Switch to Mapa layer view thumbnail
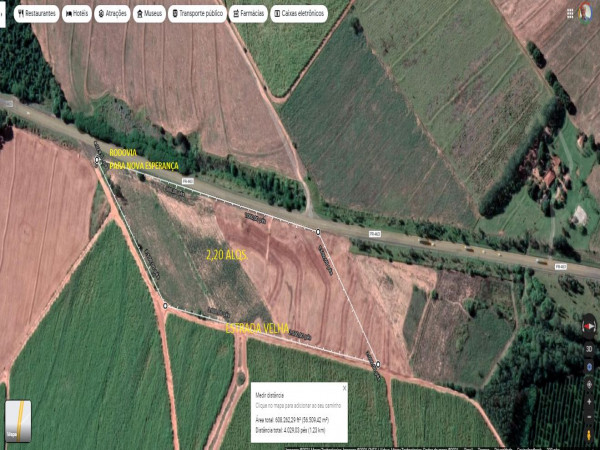This screenshot has height=450, width=600. click(18, 420)
